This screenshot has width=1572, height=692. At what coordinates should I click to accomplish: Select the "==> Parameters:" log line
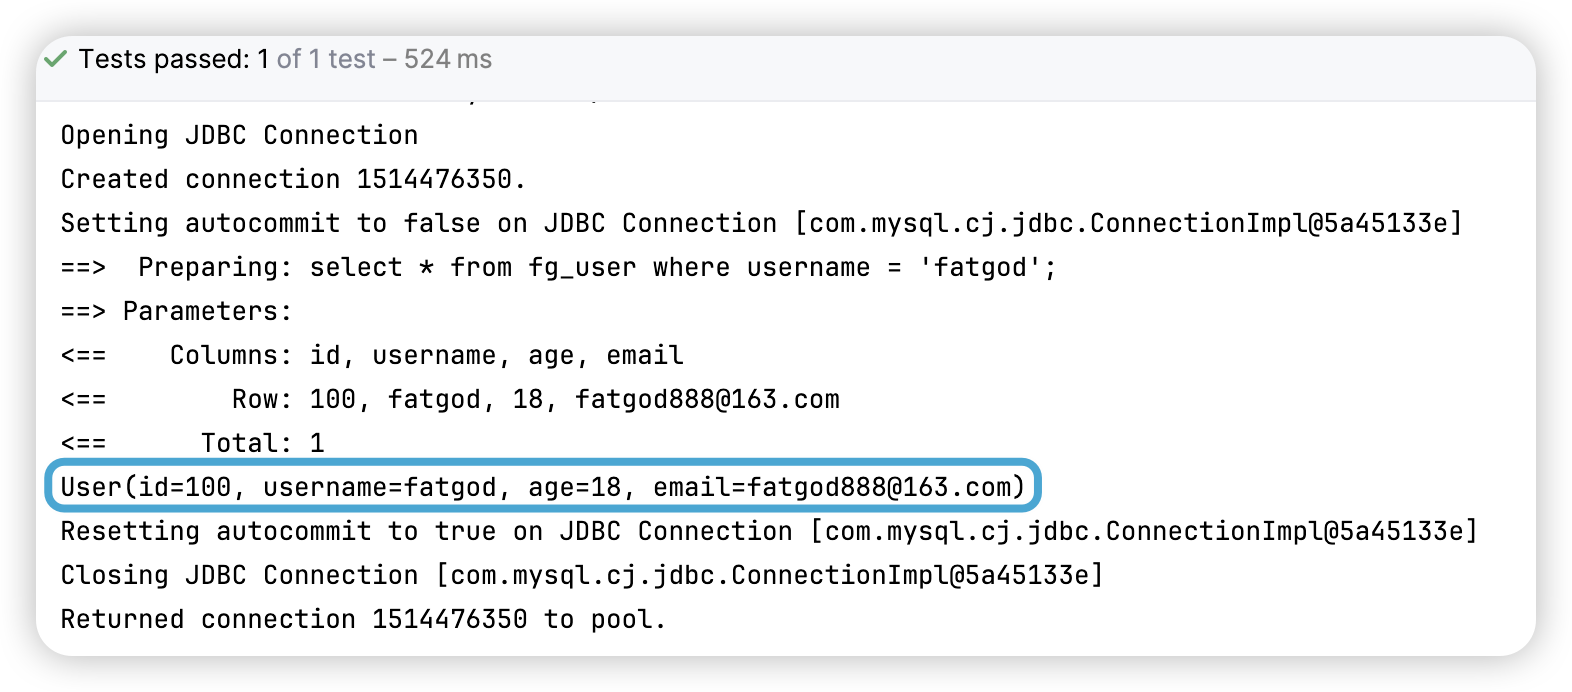point(176,311)
